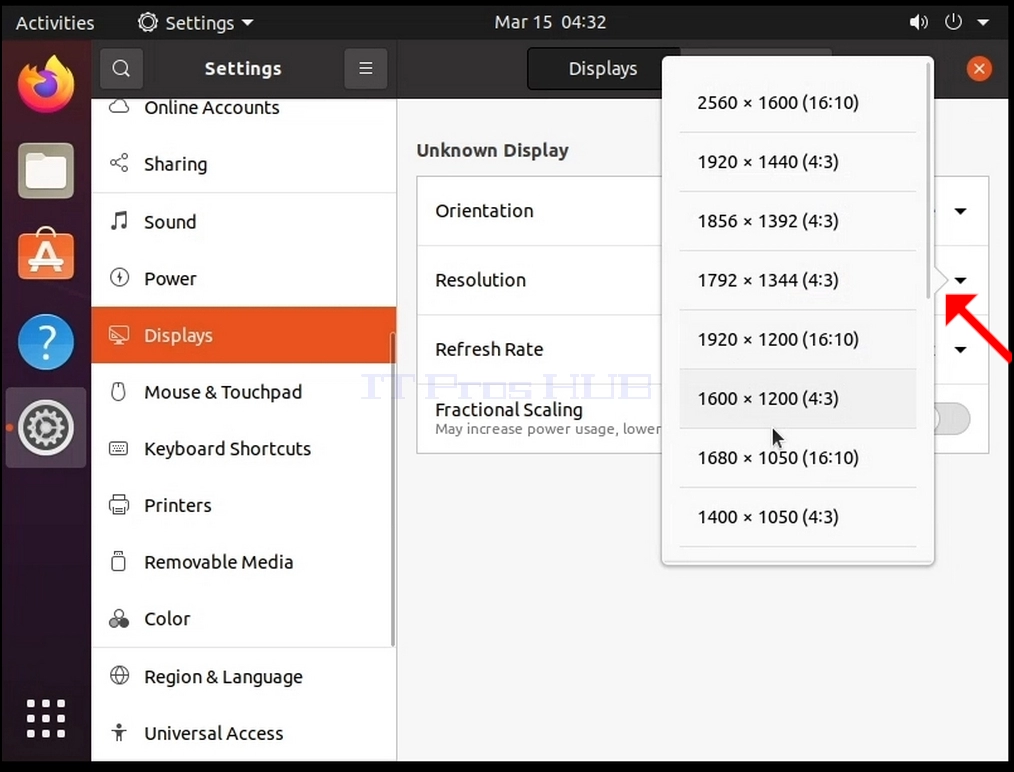Click the Color icon in sidebar
Screen dimensions: 1014x772
click(119, 619)
